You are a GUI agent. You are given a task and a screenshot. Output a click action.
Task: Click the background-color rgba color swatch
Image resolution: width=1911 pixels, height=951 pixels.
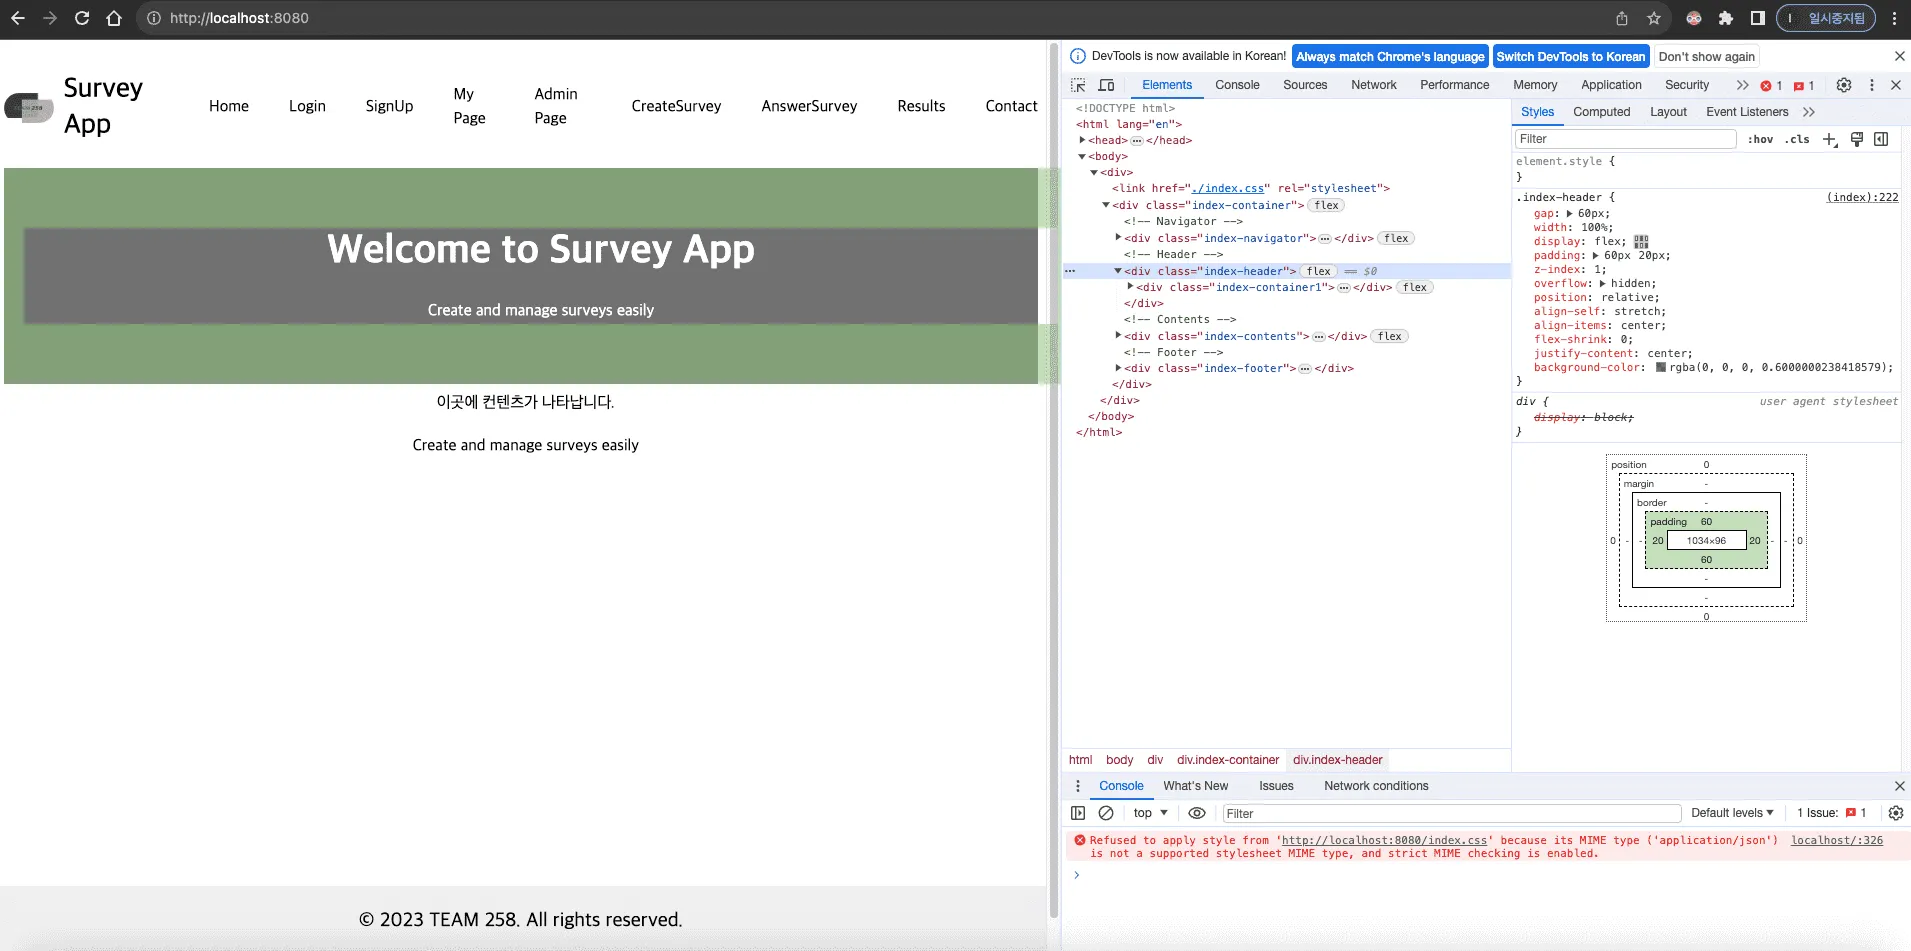pyautogui.click(x=1661, y=367)
